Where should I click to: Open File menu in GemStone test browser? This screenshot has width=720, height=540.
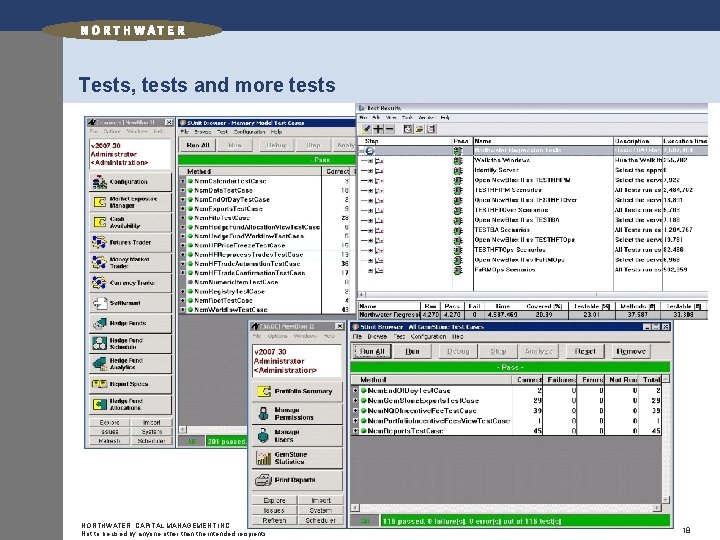[357, 337]
